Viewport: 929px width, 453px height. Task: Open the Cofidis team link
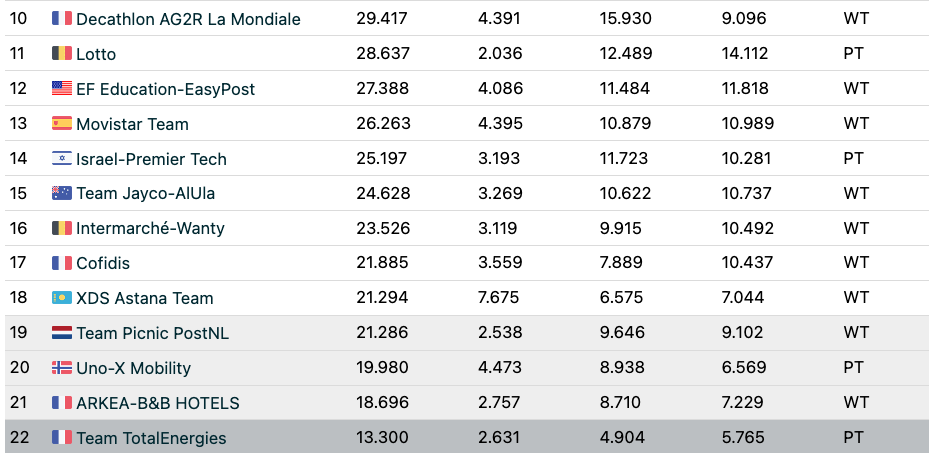[x=103, y=263]
